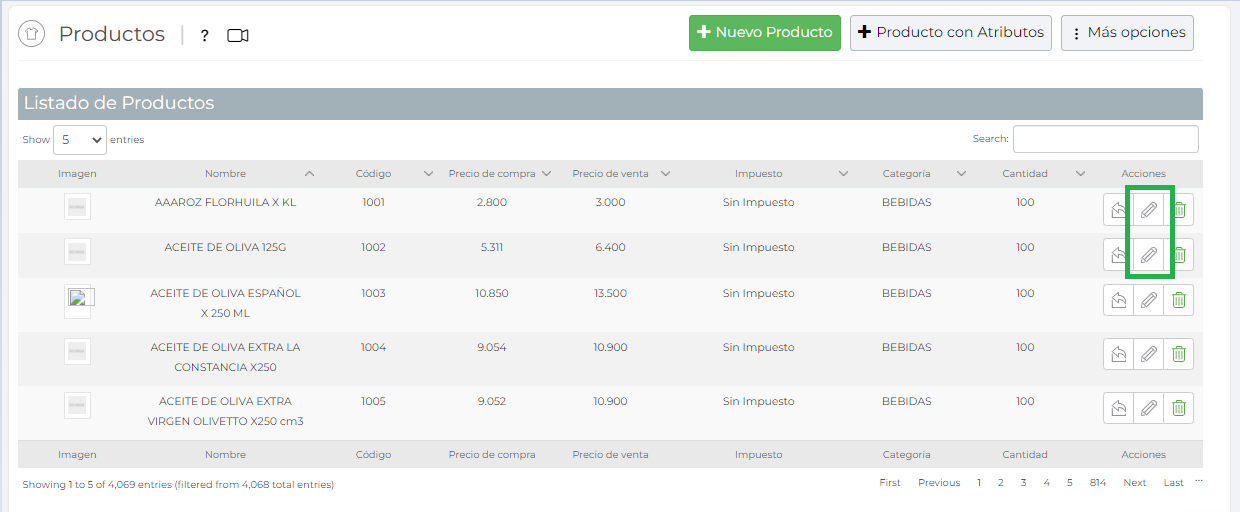
Task: Click the Productos shirt logo icon
Action: 32,34
